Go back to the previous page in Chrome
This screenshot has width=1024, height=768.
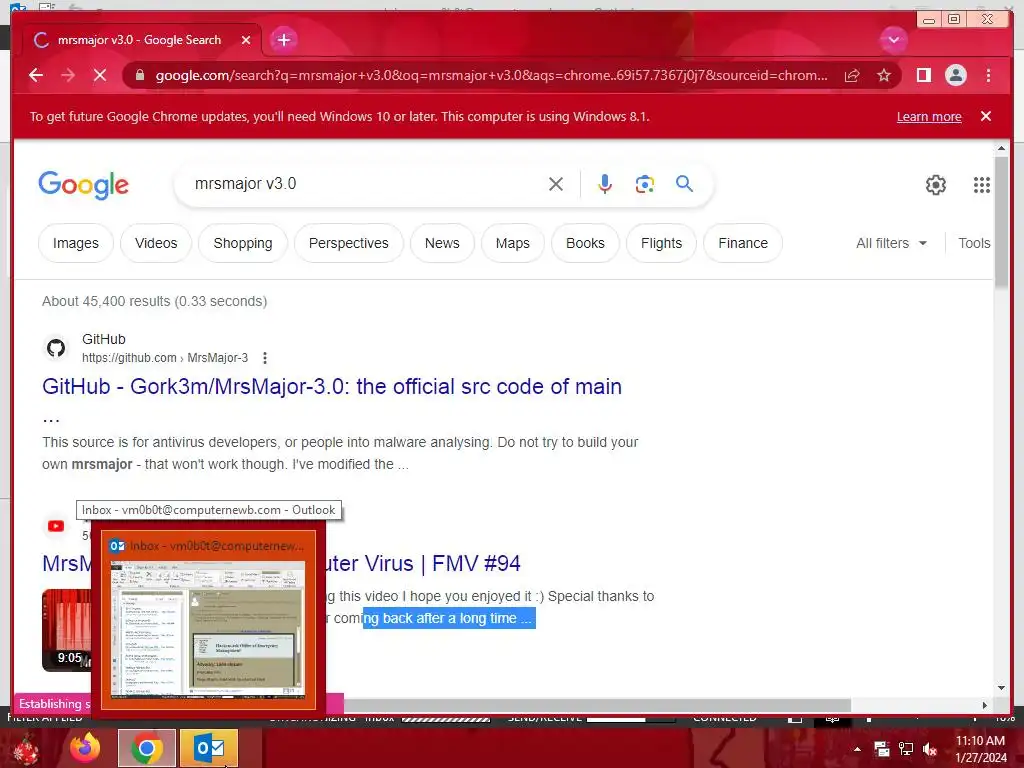pos(36,75)
